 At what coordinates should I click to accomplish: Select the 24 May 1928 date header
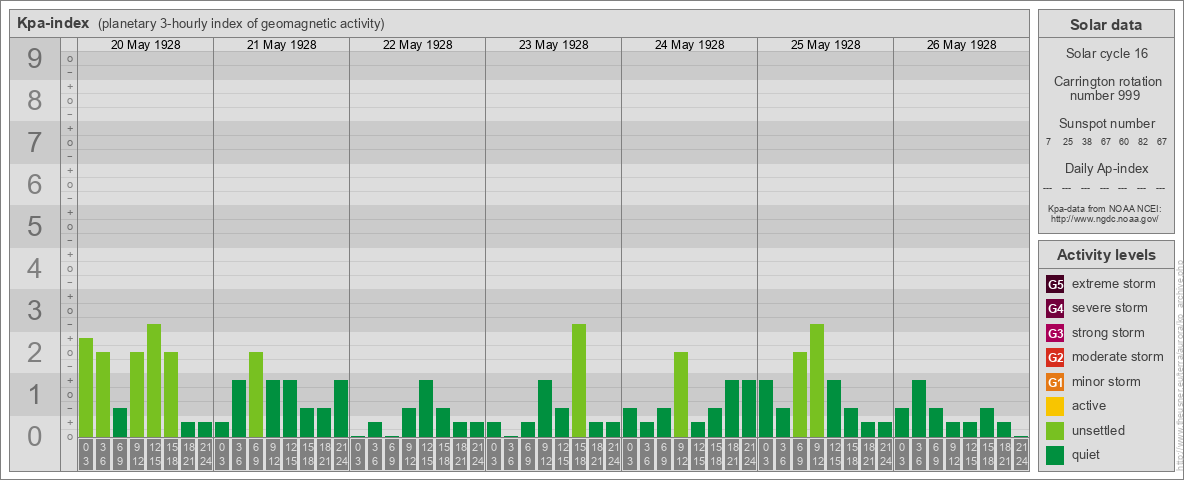click(689, 45)
